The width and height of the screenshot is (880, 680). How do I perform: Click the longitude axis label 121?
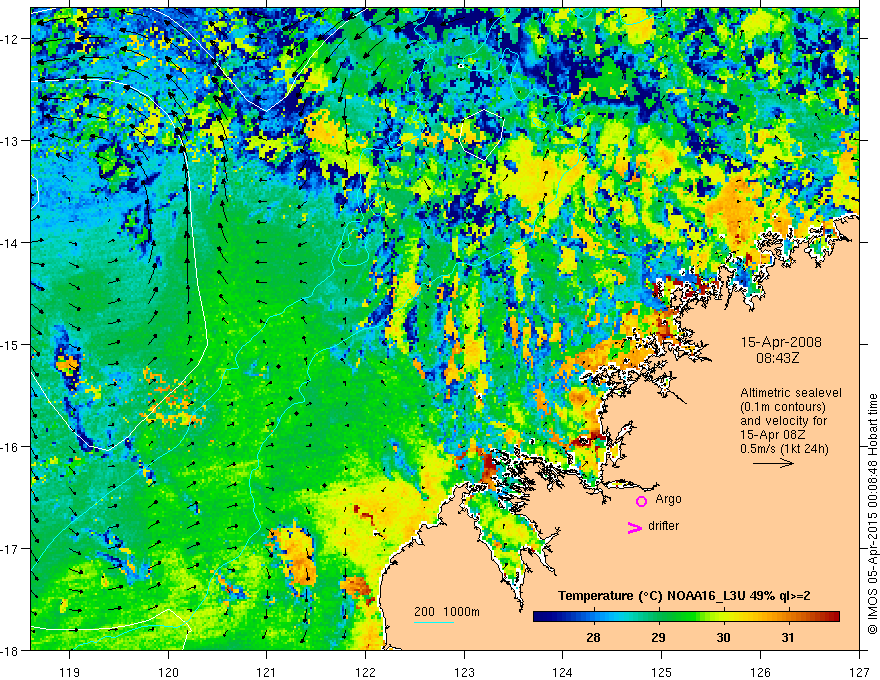coord(267,672)
